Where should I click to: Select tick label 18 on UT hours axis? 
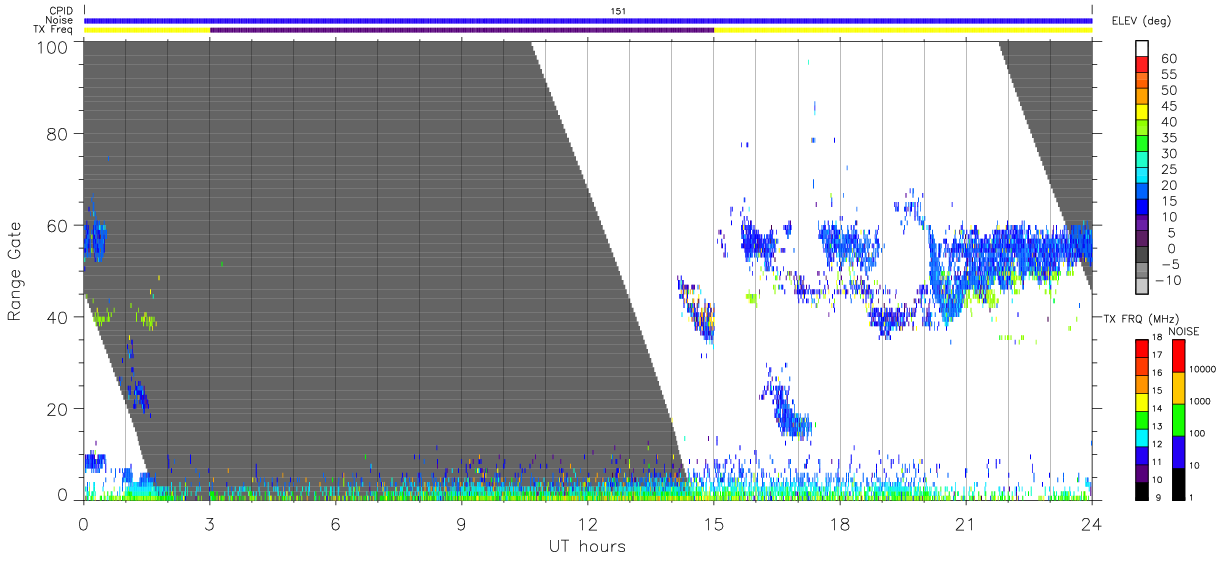point(839,523)
